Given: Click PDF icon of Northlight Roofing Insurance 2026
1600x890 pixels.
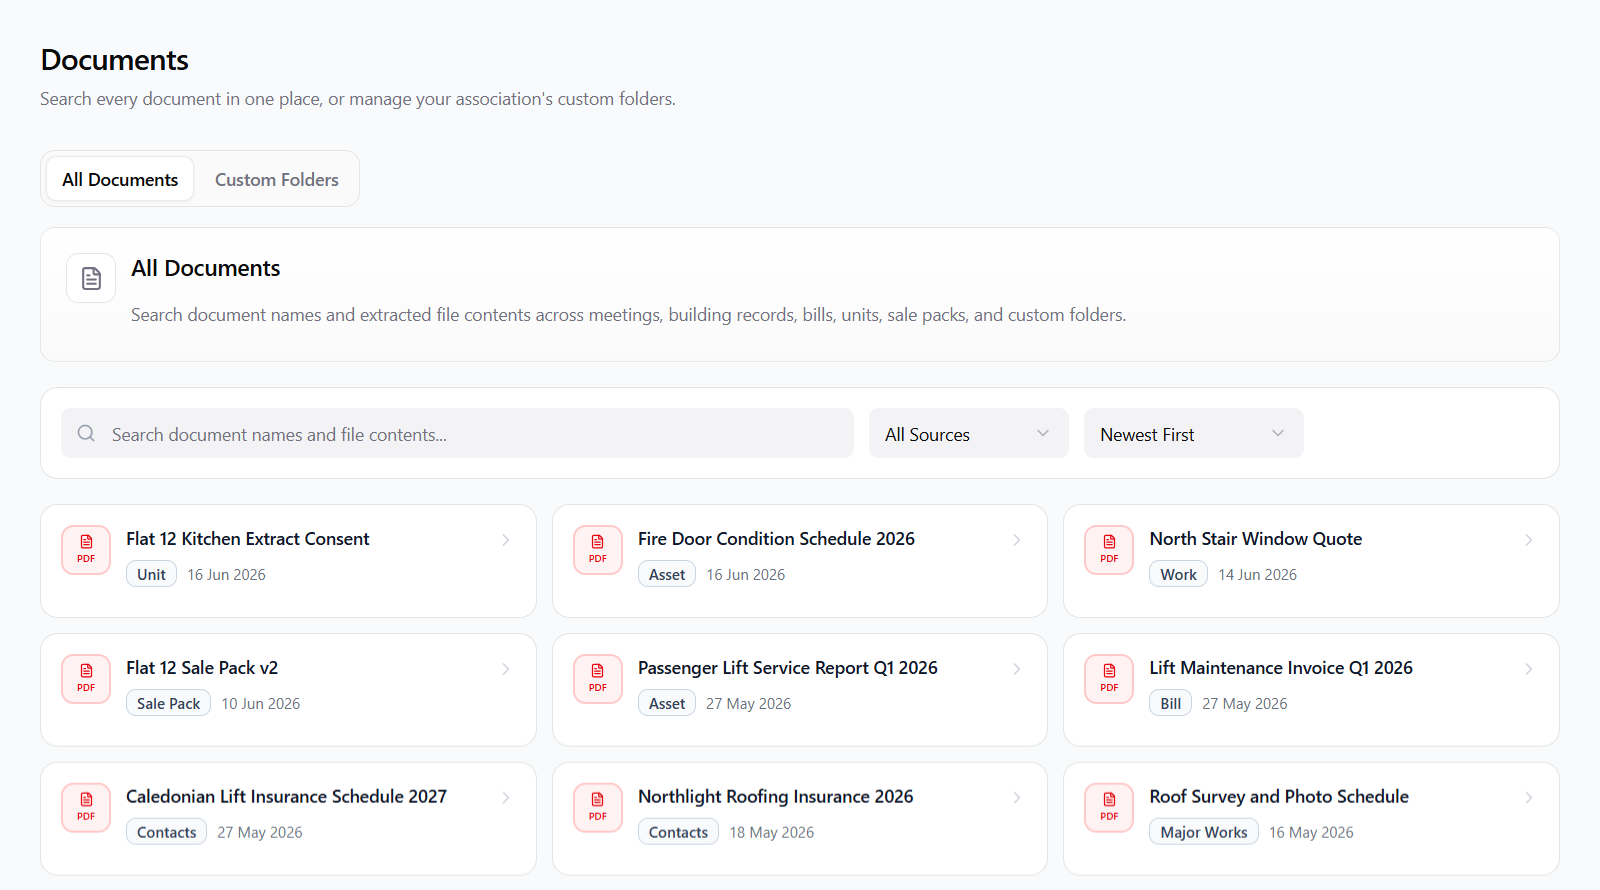Looking at the screenshot, I should 598,808.
